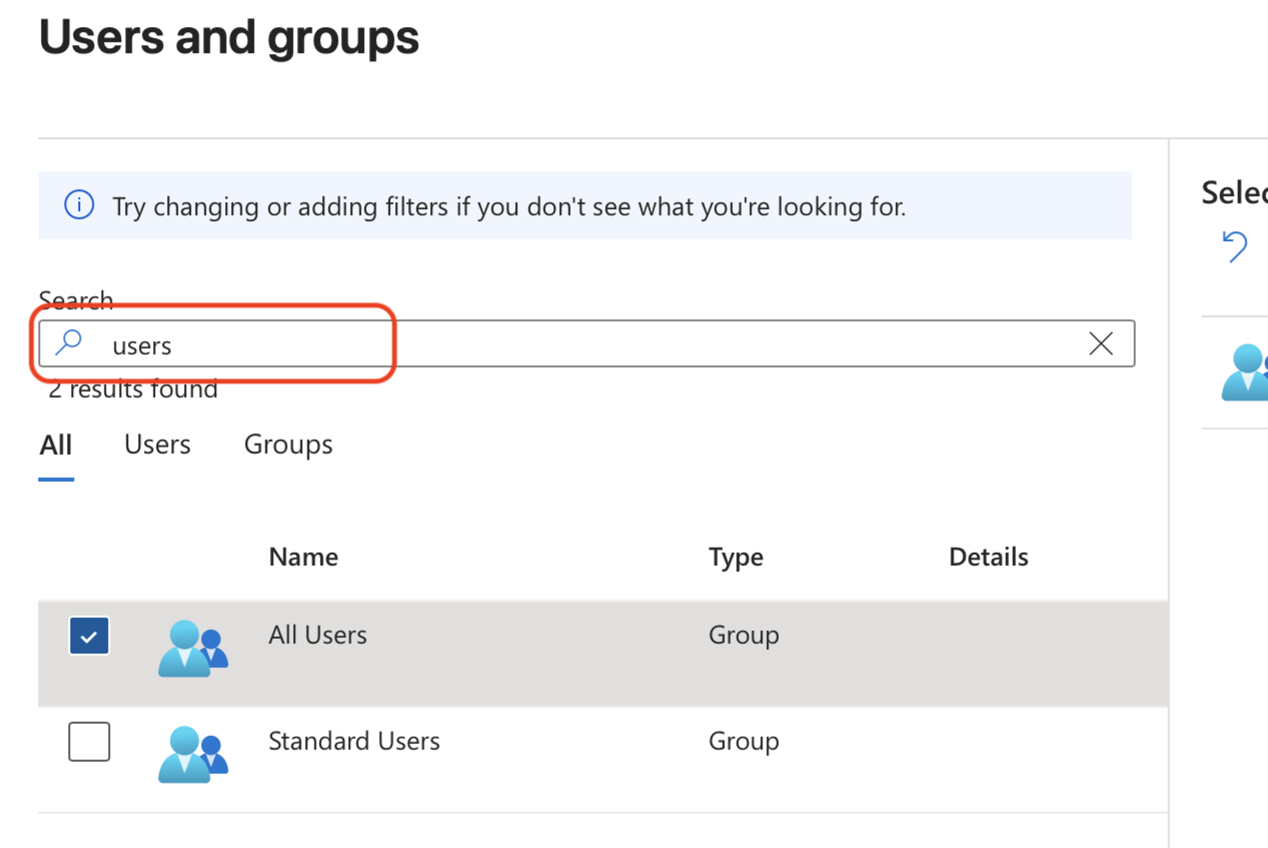Click the group icon in the Selected panel
The width and height of the screenshot is (1268, 848).
click(1246, 372)
